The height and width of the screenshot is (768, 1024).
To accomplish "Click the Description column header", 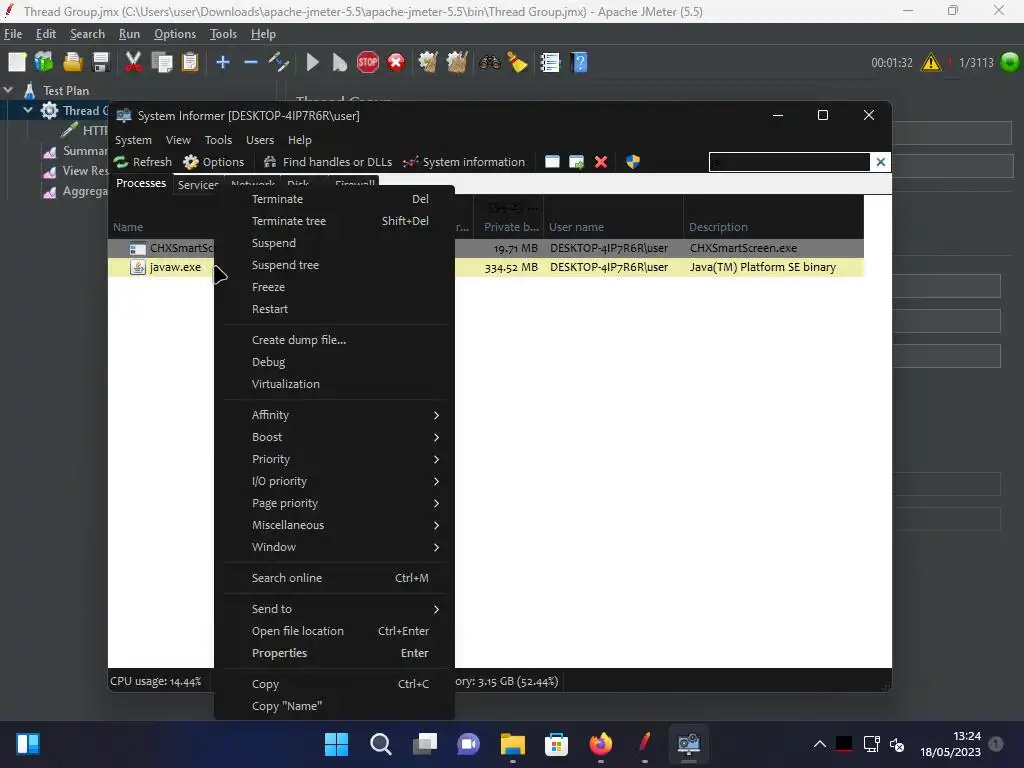I will (773, 227).
